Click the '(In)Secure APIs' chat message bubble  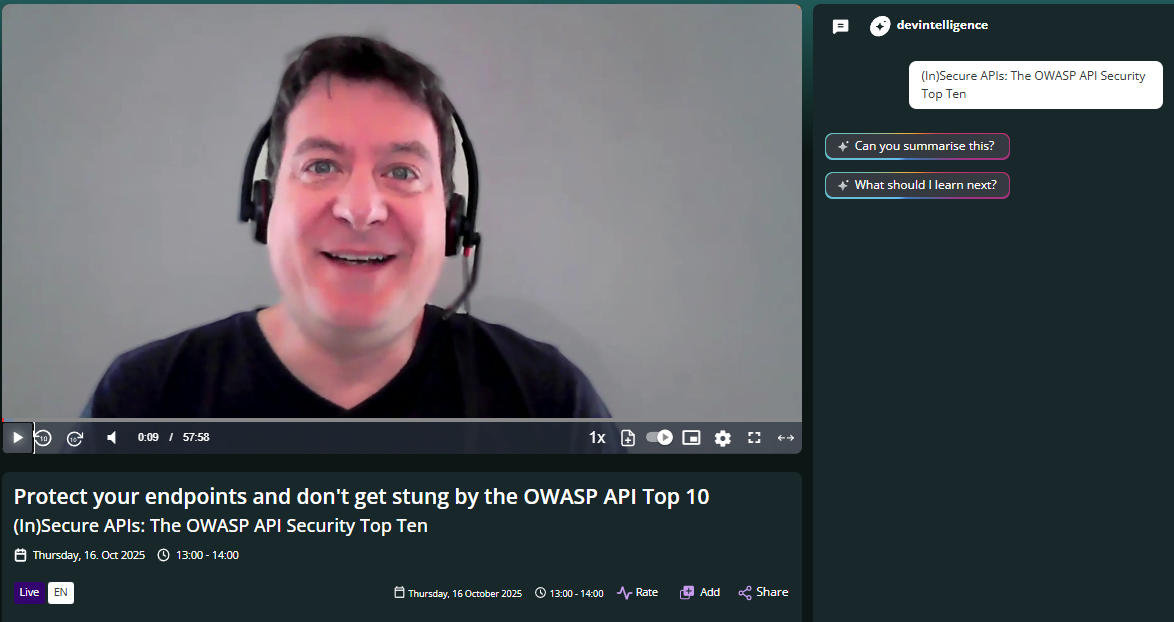coord(1035,84)
